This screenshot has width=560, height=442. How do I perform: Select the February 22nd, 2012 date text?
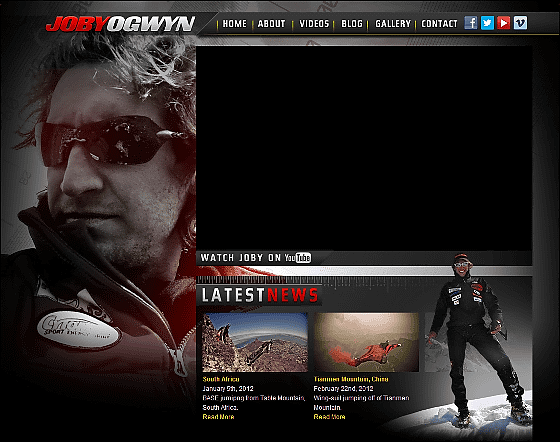(x=344, y=388)
